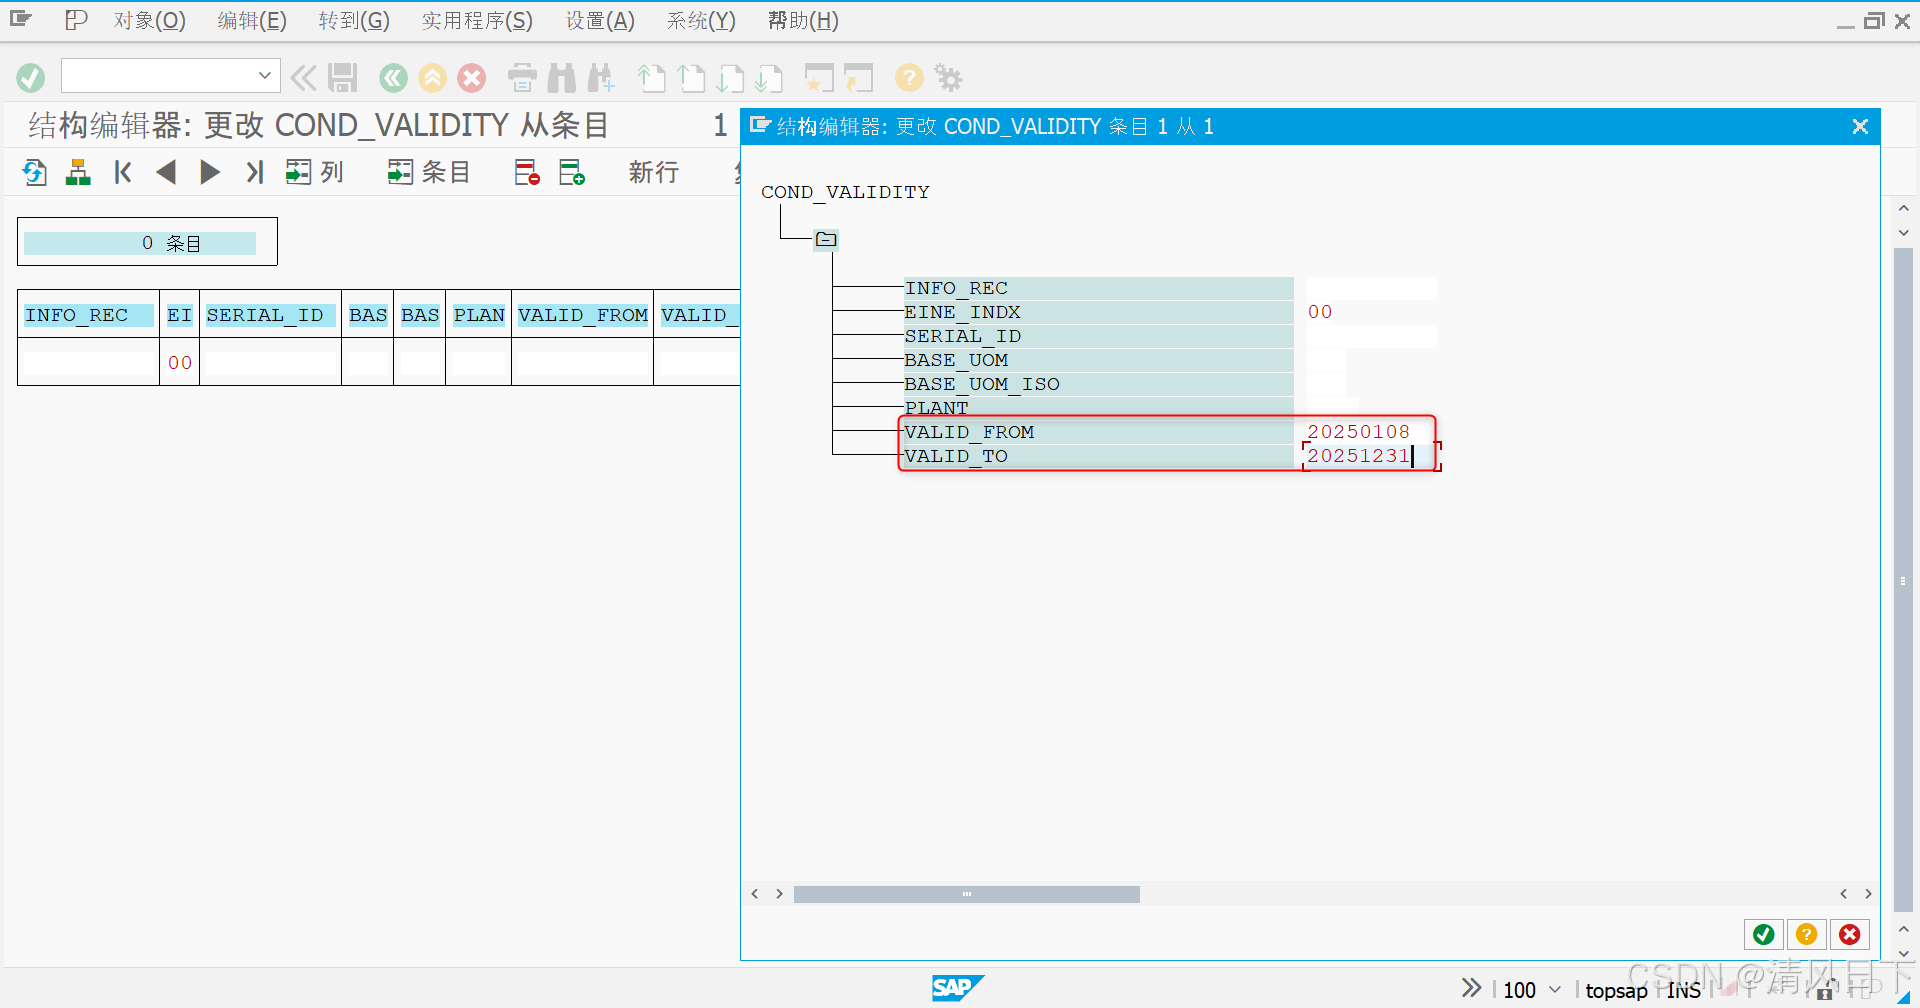Image resolution: width=1920 pixels, height=1008 pixels.
Task: Select the INFO_REC column header
Action: [x=88, y=315]
